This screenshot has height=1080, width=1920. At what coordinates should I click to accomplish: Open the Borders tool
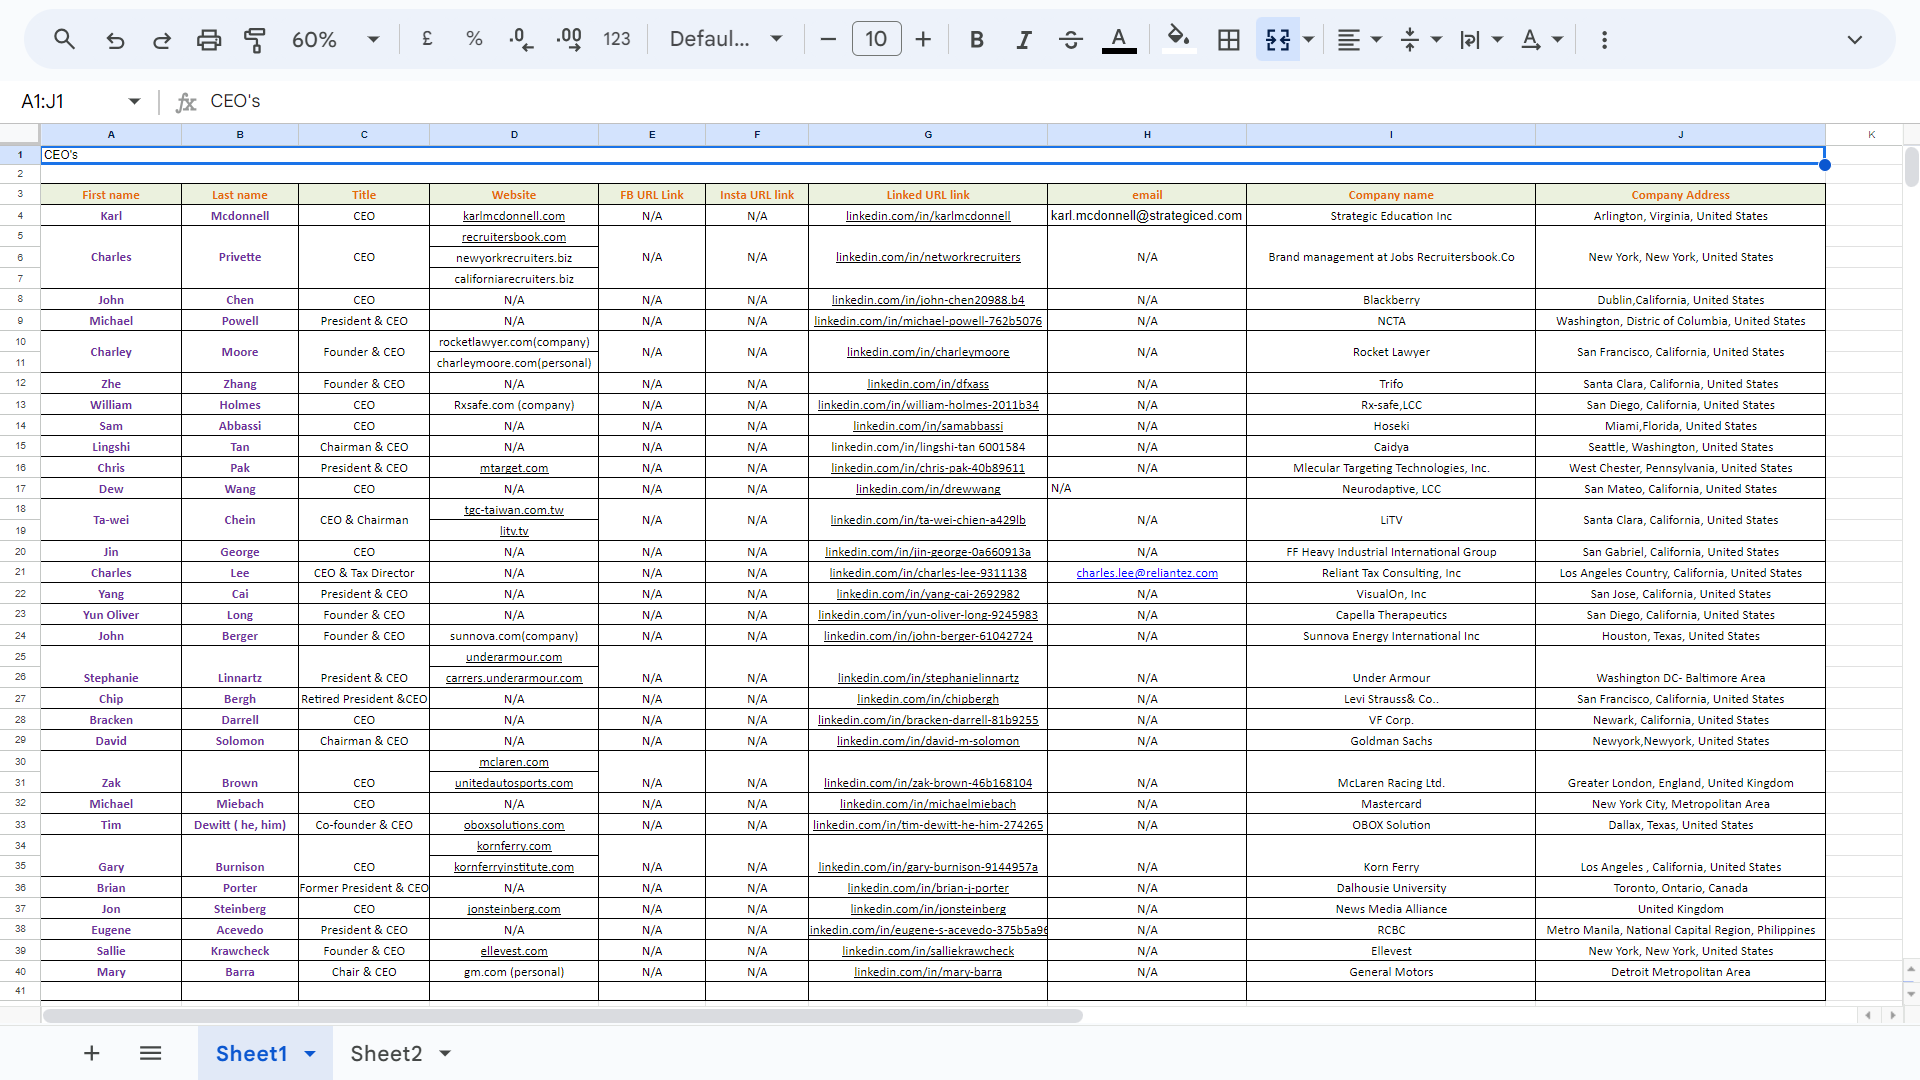click(x=1228, y=39)
